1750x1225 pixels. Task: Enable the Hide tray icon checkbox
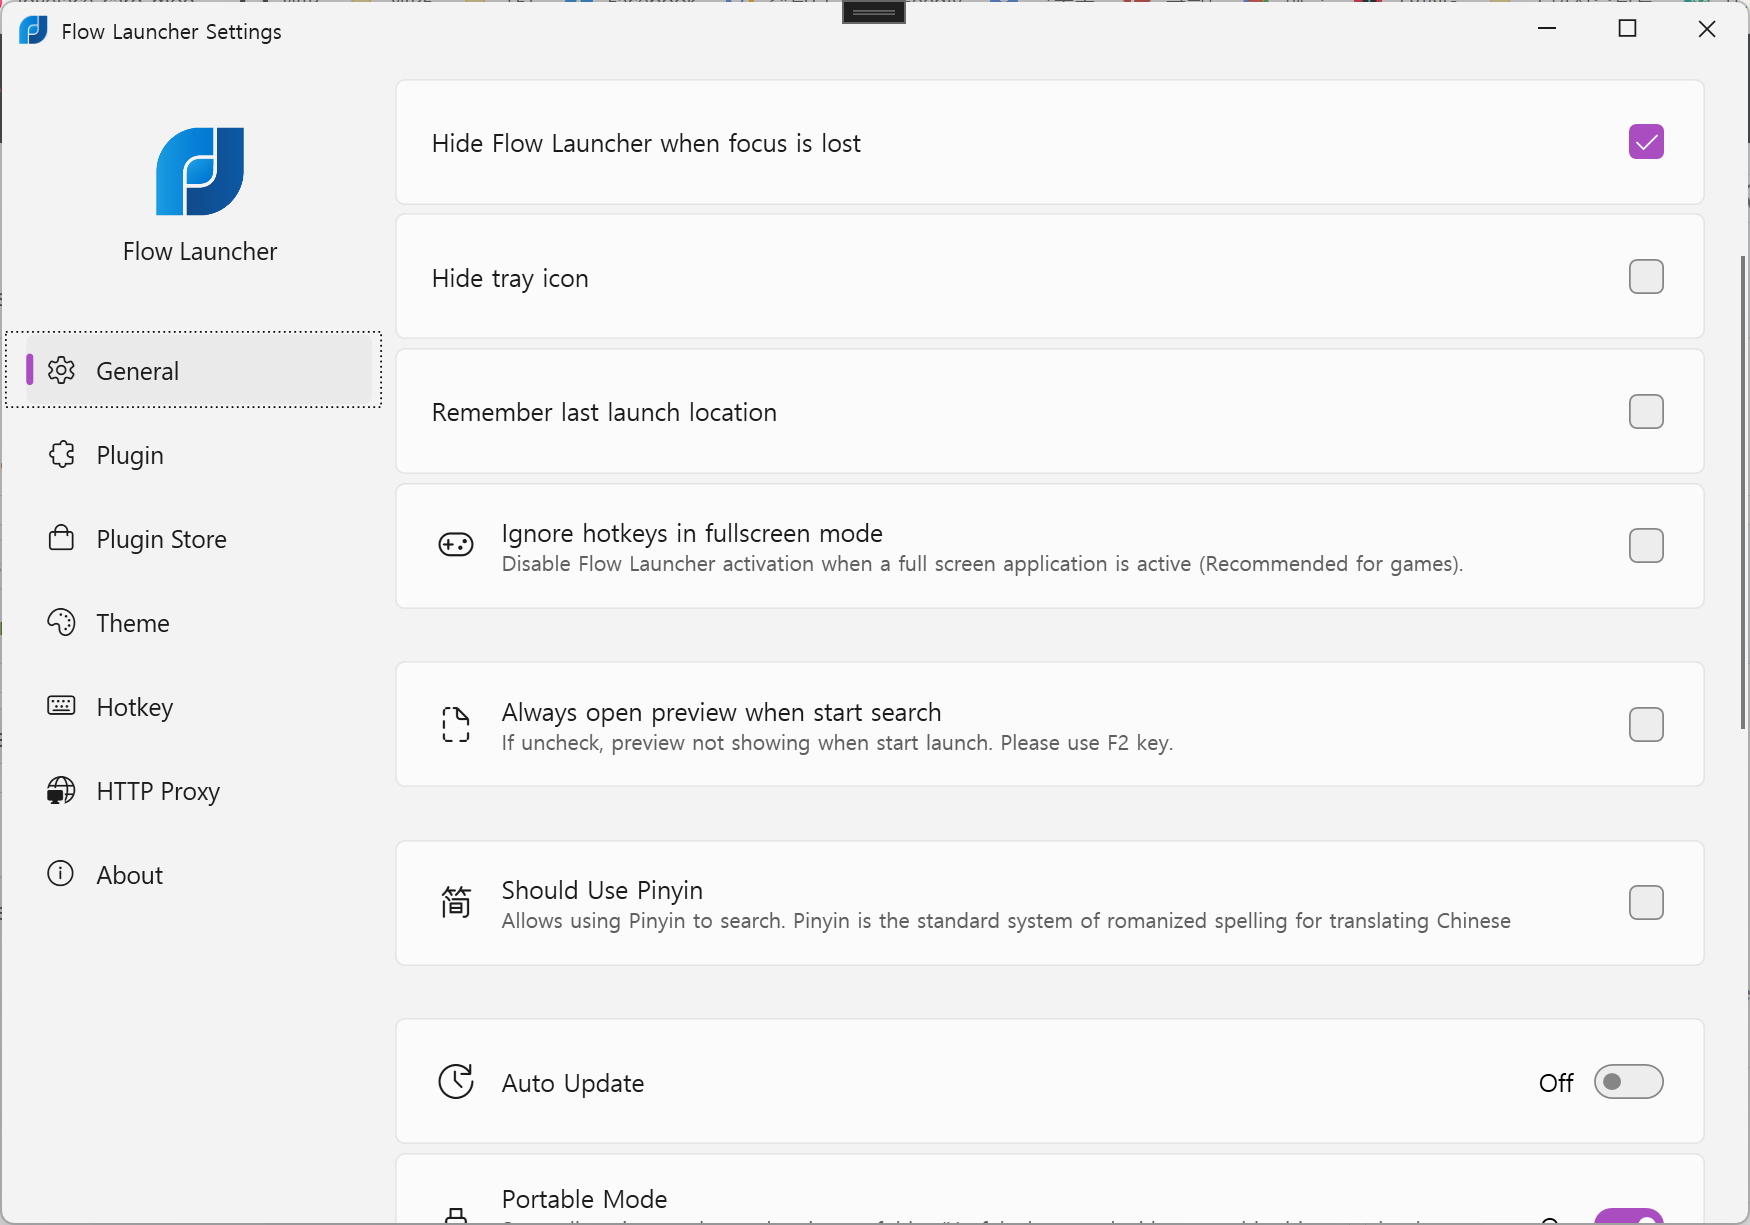1646,277
